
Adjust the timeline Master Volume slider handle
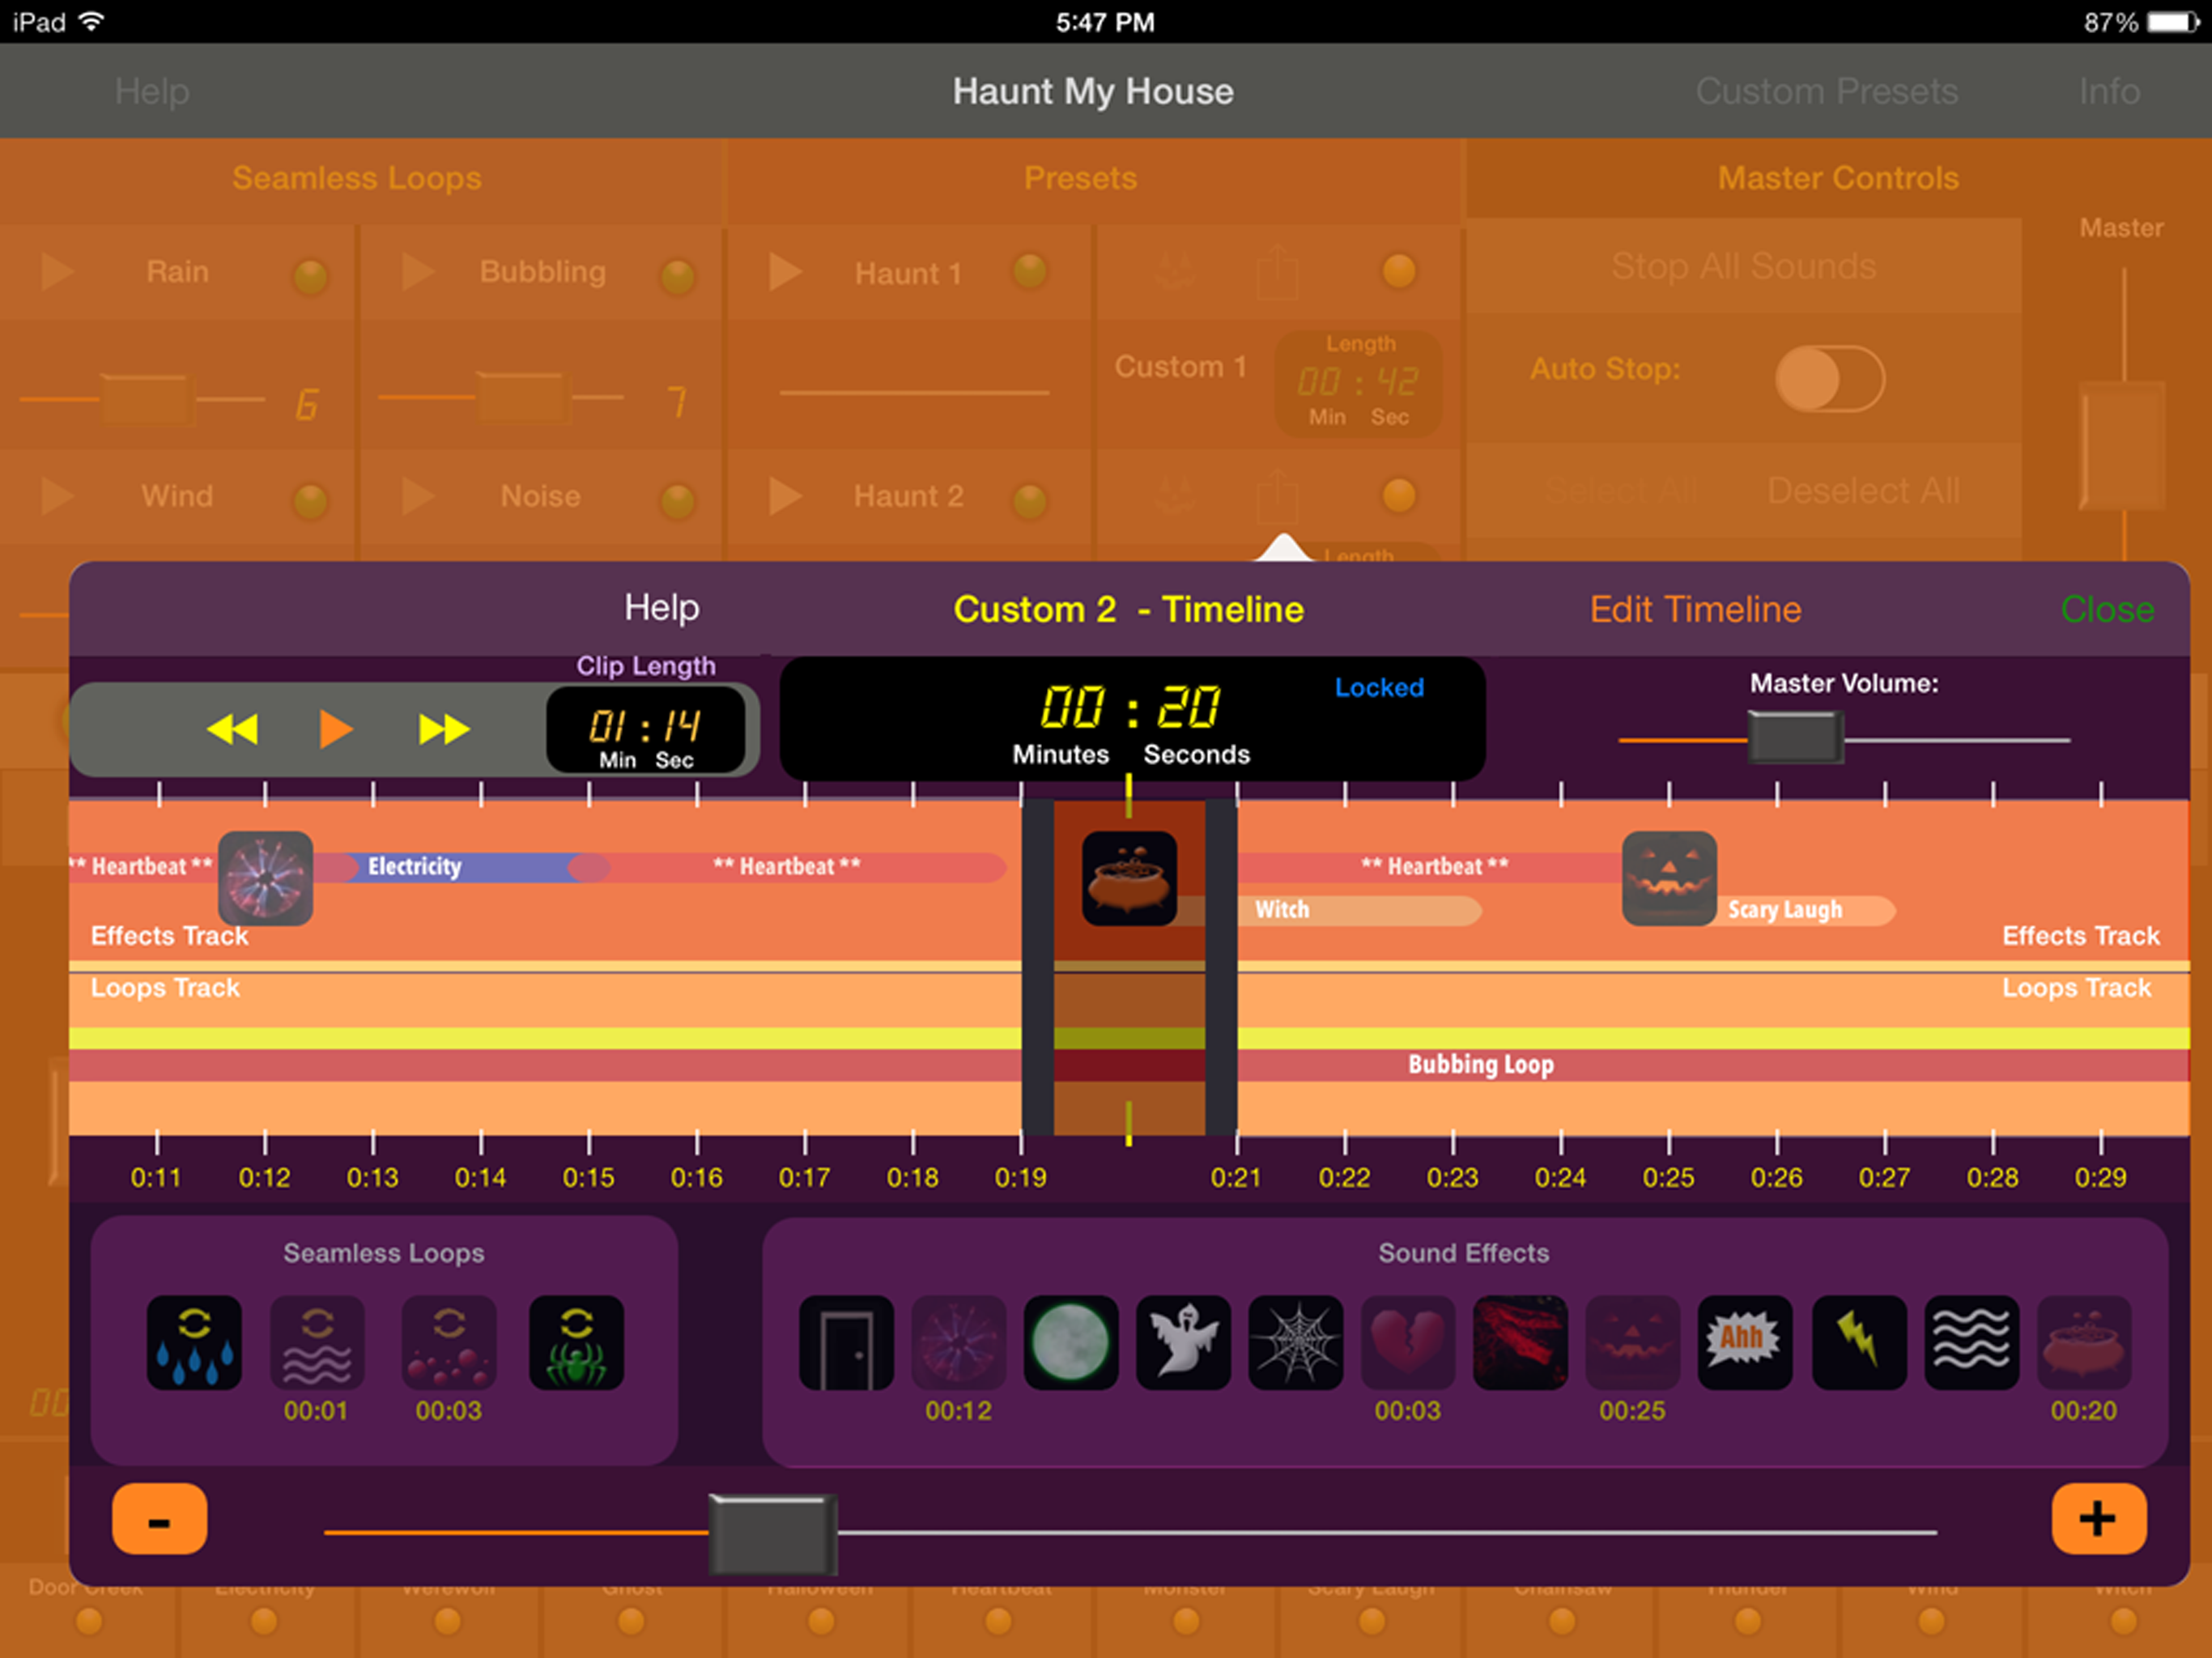click(x=1796, y=738)
